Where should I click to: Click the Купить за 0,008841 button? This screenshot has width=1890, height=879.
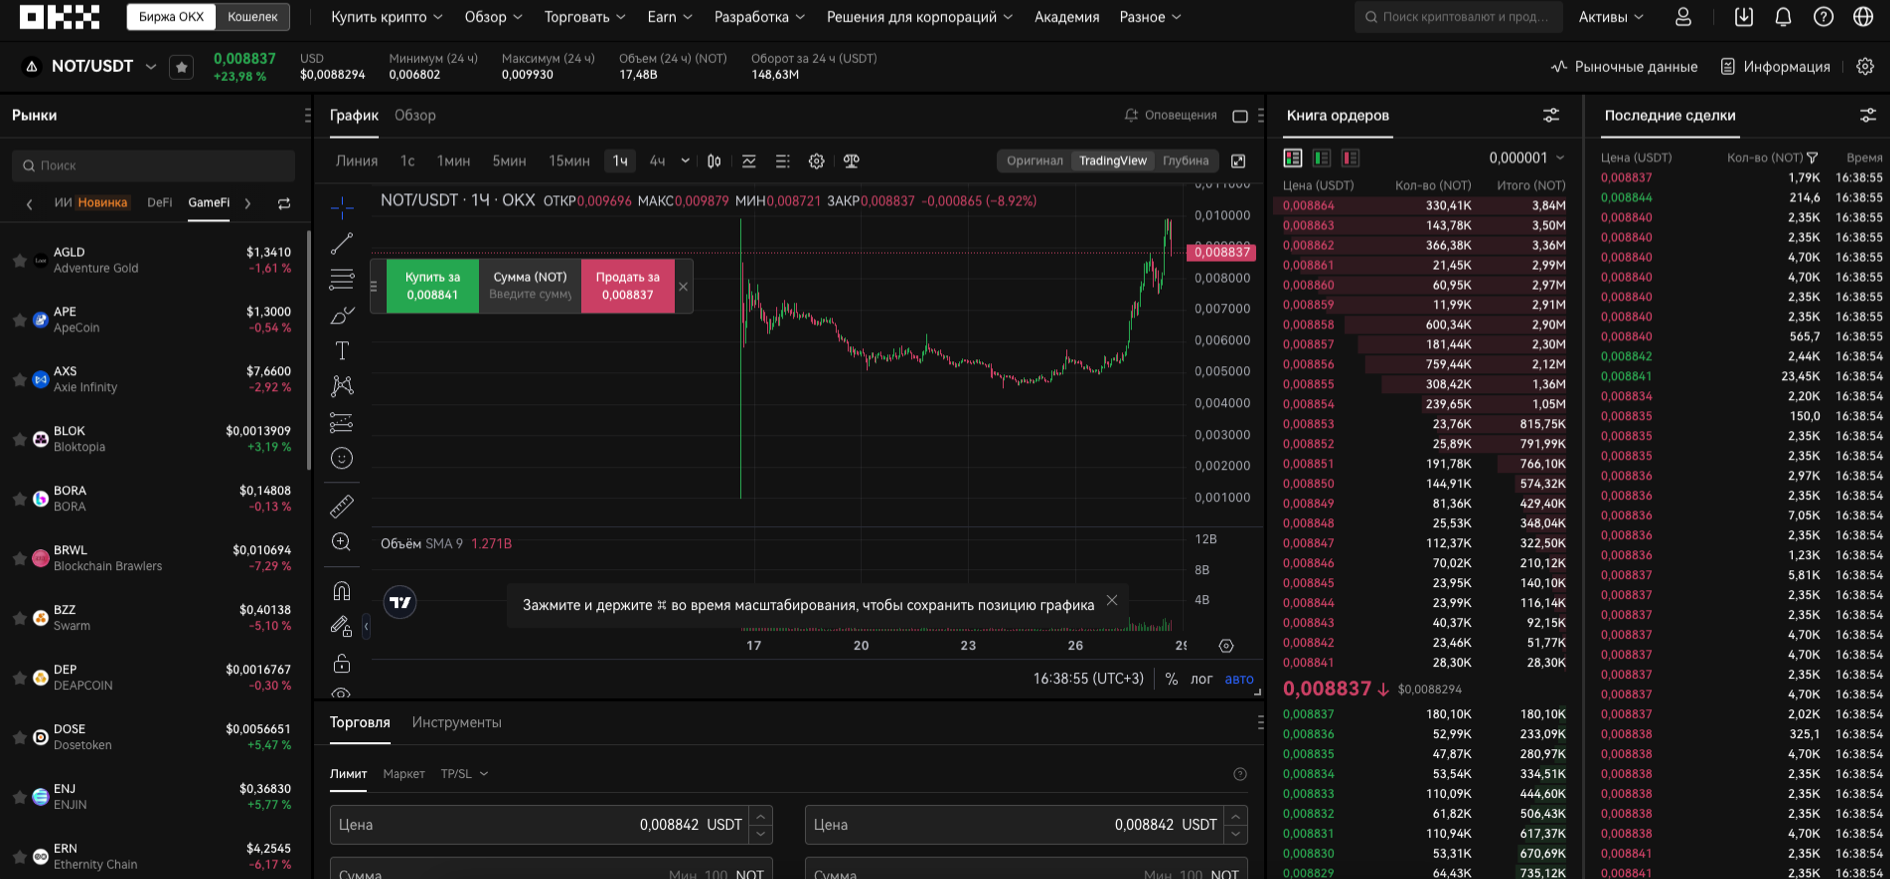pyautogui.click(x=432, y=286)
